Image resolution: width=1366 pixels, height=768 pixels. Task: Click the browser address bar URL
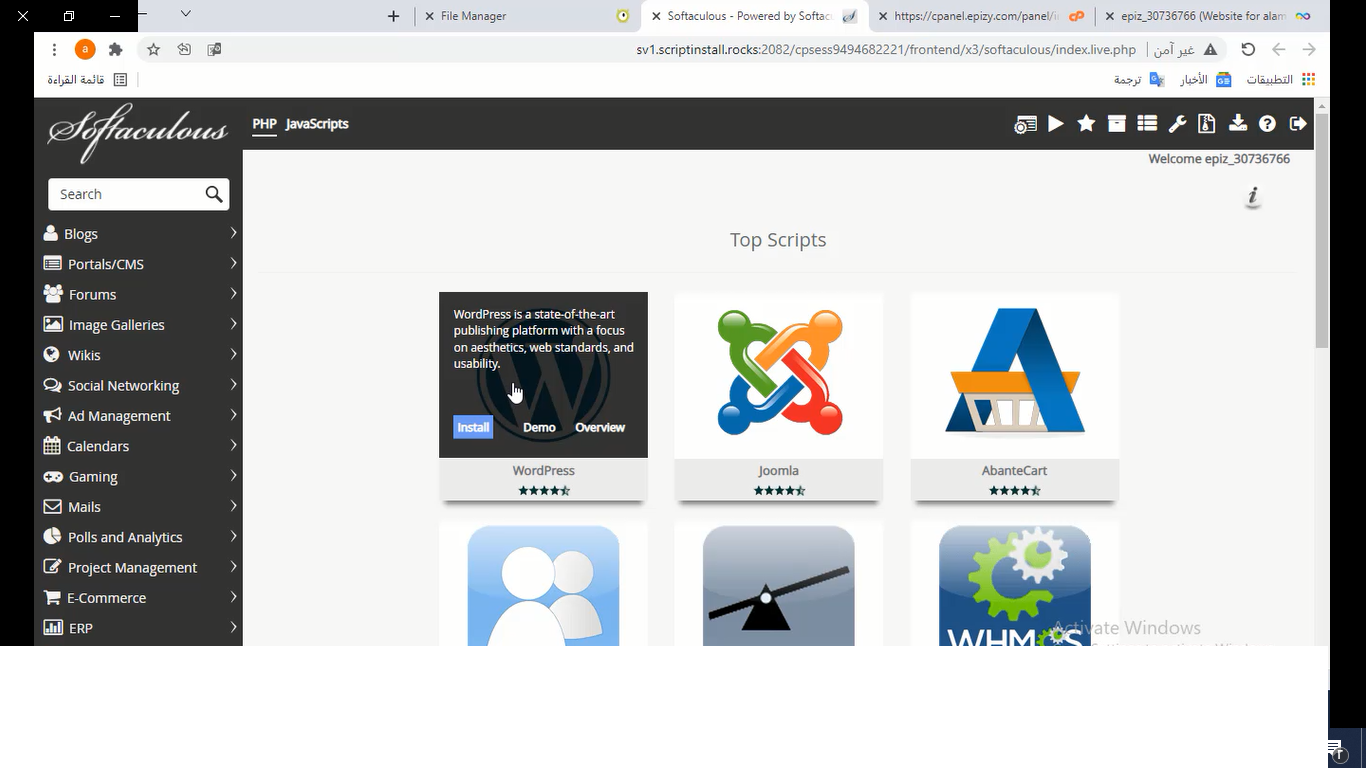click(886, 49)
